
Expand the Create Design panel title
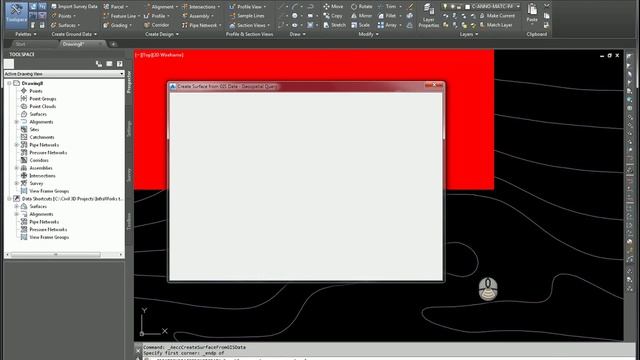pyautogui.click(x=162, y=34)
